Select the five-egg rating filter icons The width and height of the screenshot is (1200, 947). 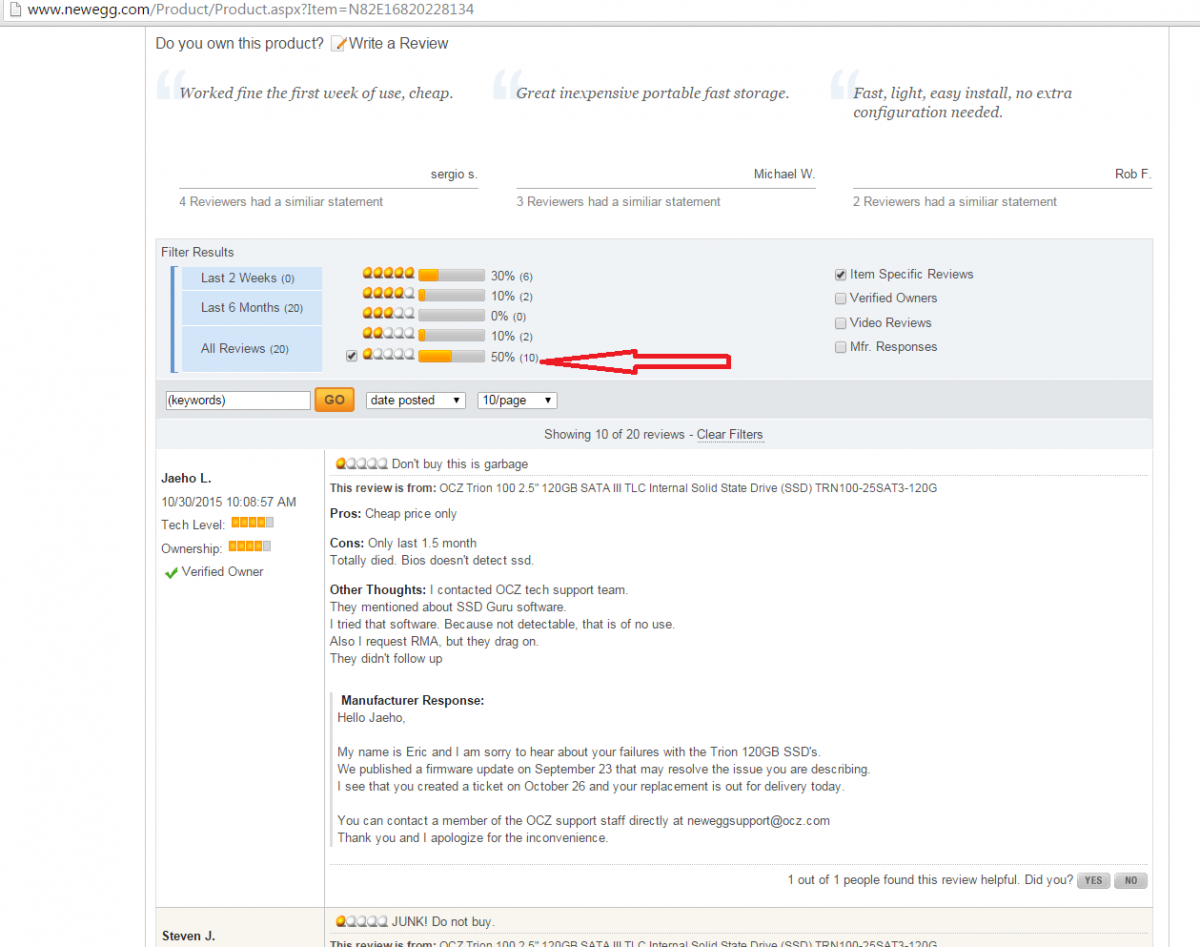pyautogui.click(x=388, y=273)
